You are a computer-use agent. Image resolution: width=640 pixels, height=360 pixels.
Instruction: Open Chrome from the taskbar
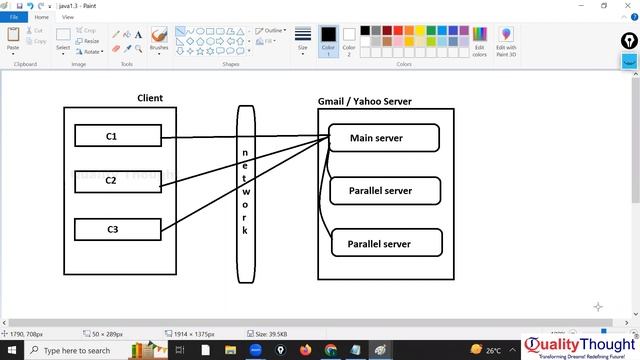[x=331, y=350]
